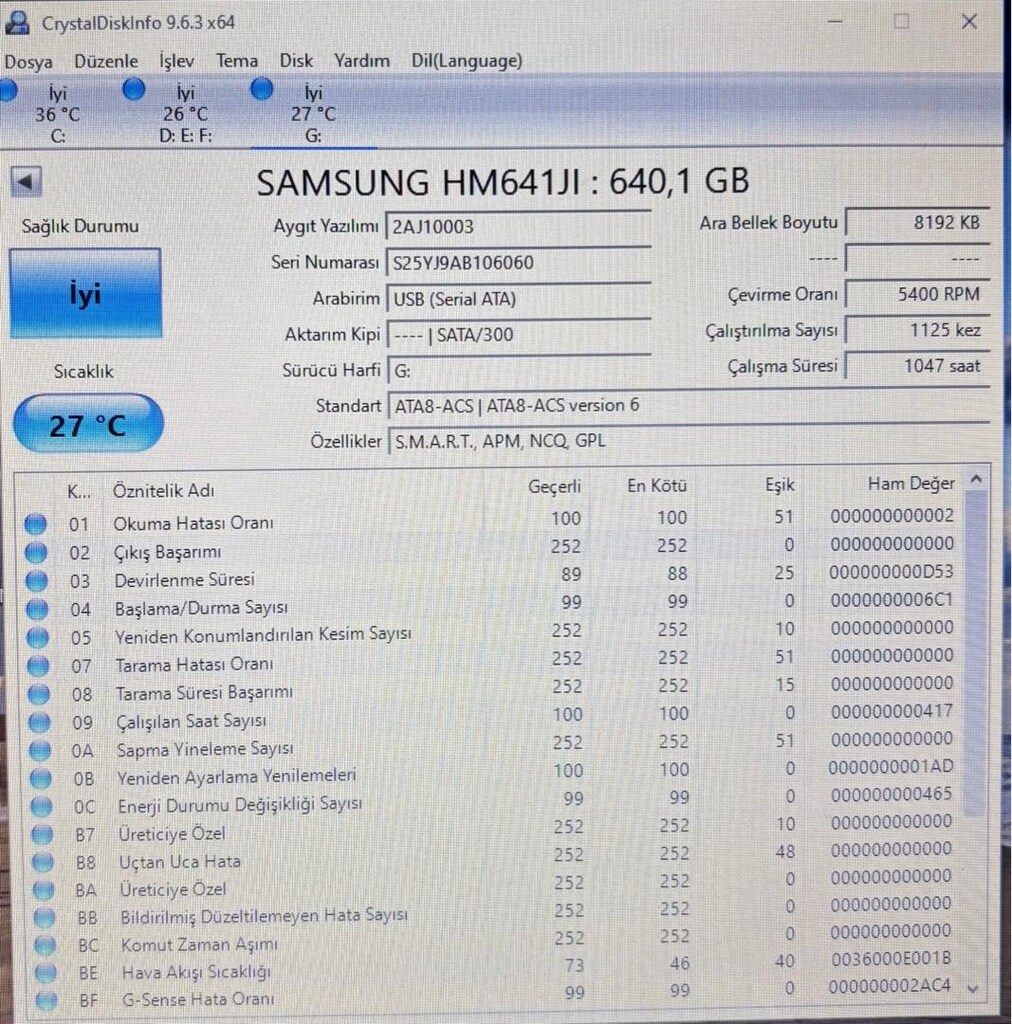Click the status icon for Tarama Hatası Oranı

[38, 665]
